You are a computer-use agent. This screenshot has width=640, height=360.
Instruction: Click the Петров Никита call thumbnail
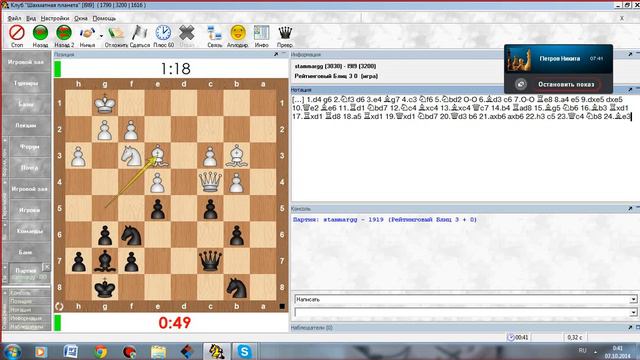coord(519,59)
